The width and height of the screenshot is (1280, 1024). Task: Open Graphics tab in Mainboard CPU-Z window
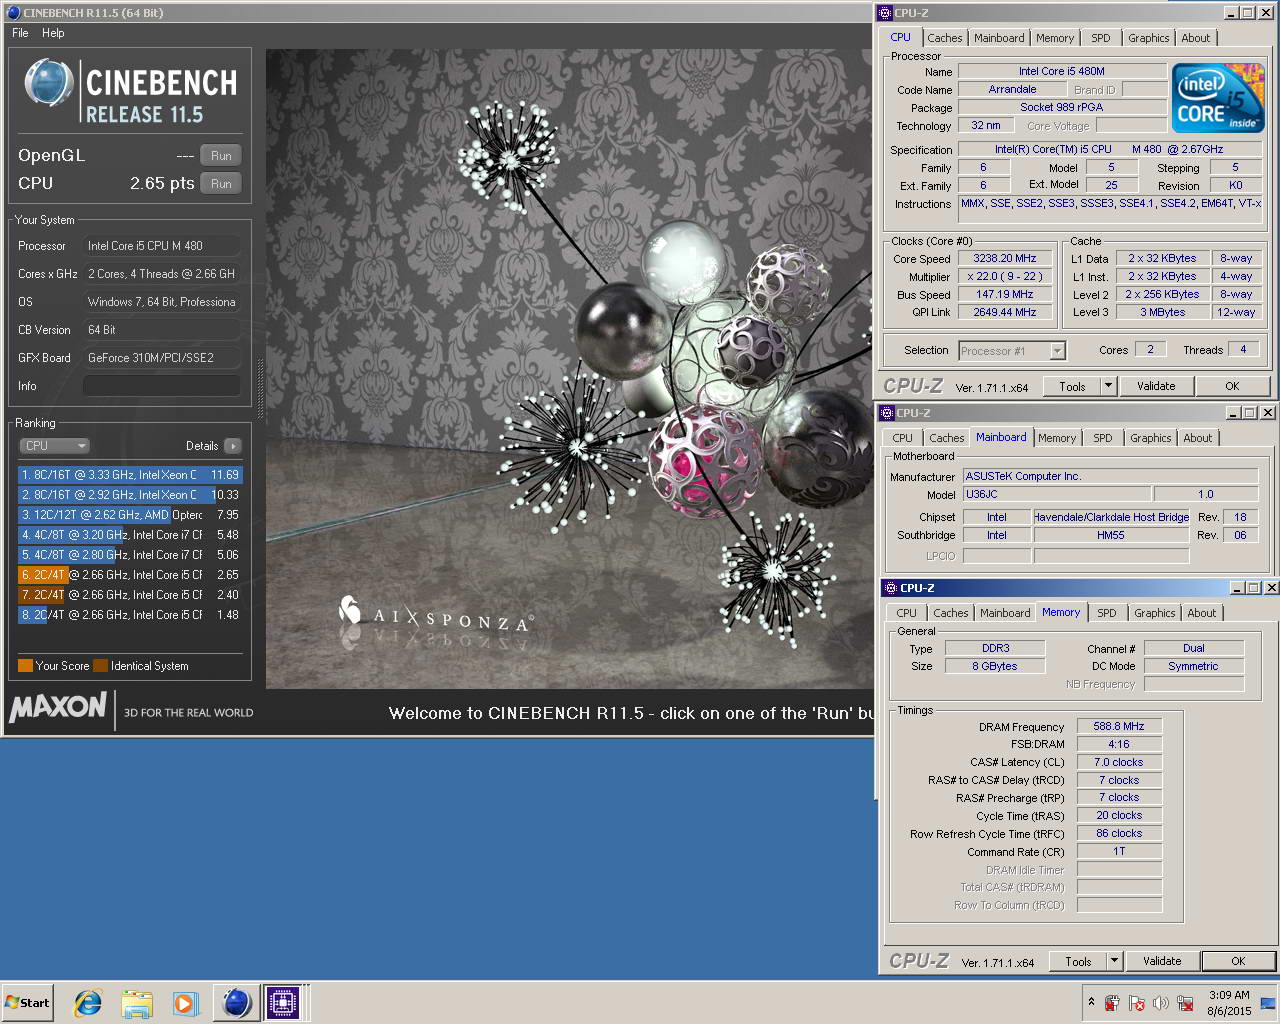tap(1150, 438)
